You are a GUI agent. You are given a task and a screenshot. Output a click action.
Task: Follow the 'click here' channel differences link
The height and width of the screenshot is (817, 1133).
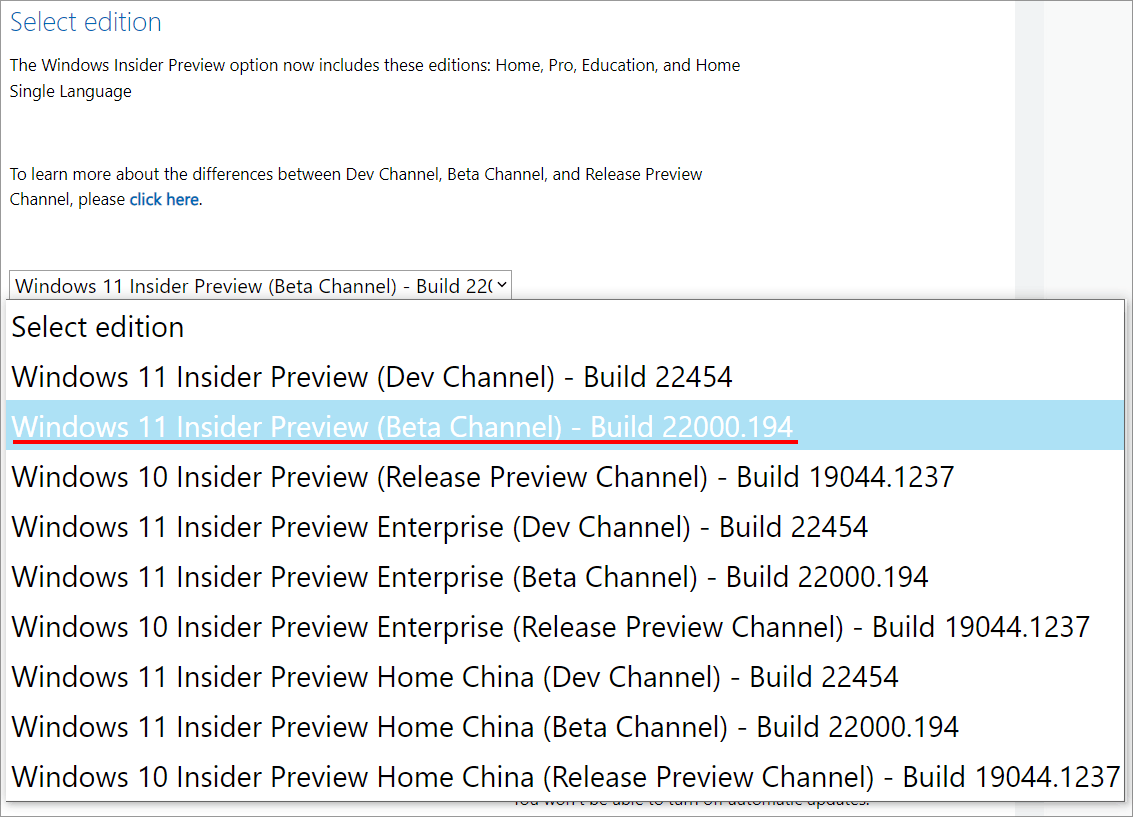pyautogui.click(x=164, y=199)
